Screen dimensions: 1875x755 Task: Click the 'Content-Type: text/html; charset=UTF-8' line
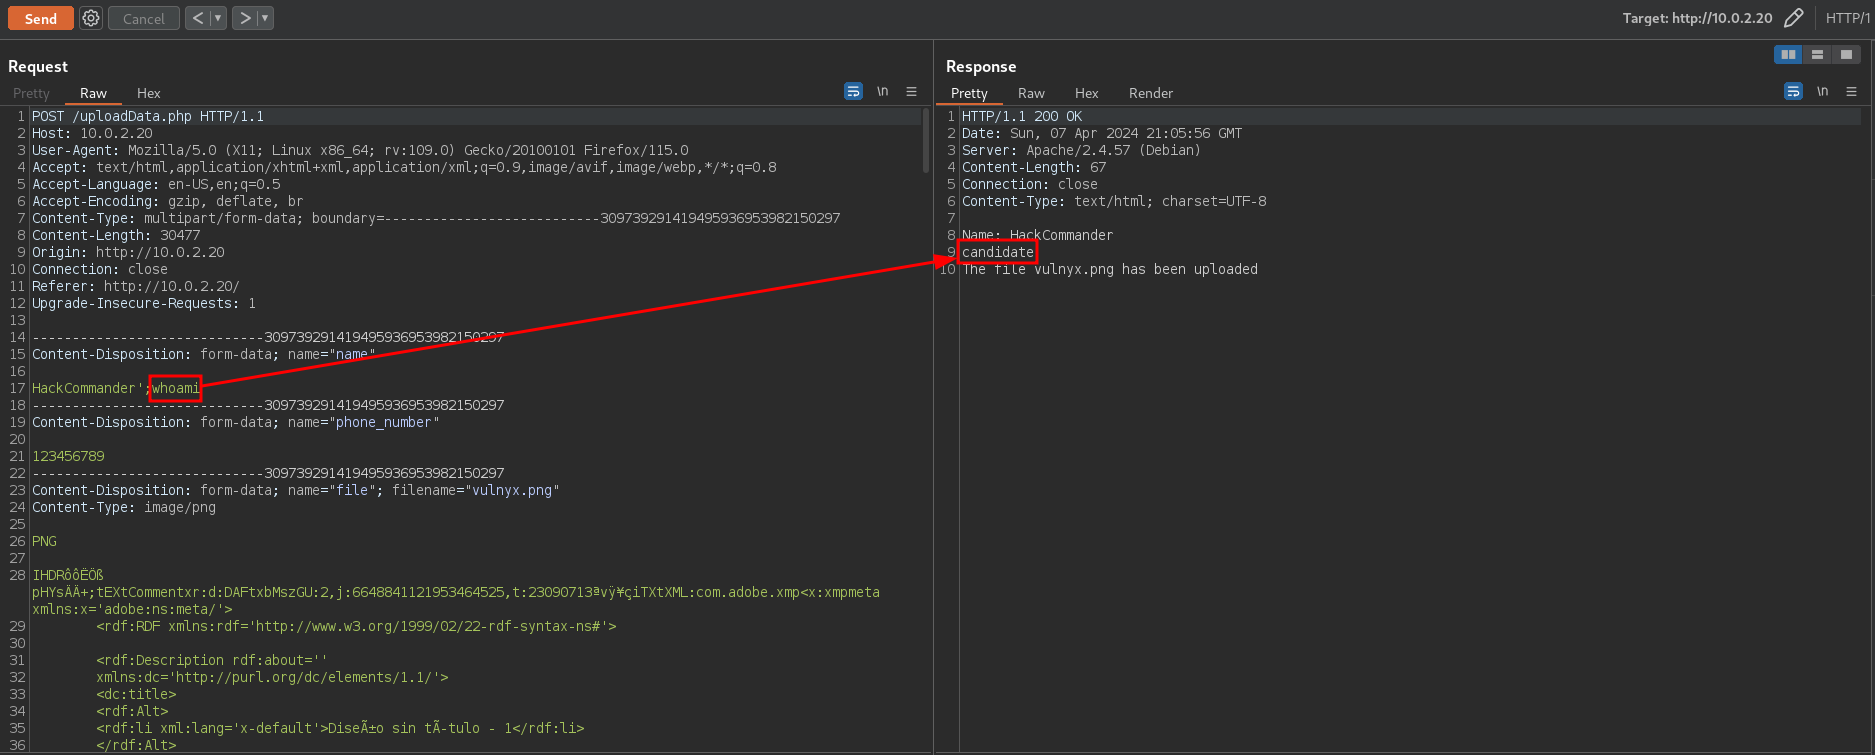(x=1114, y=201)
